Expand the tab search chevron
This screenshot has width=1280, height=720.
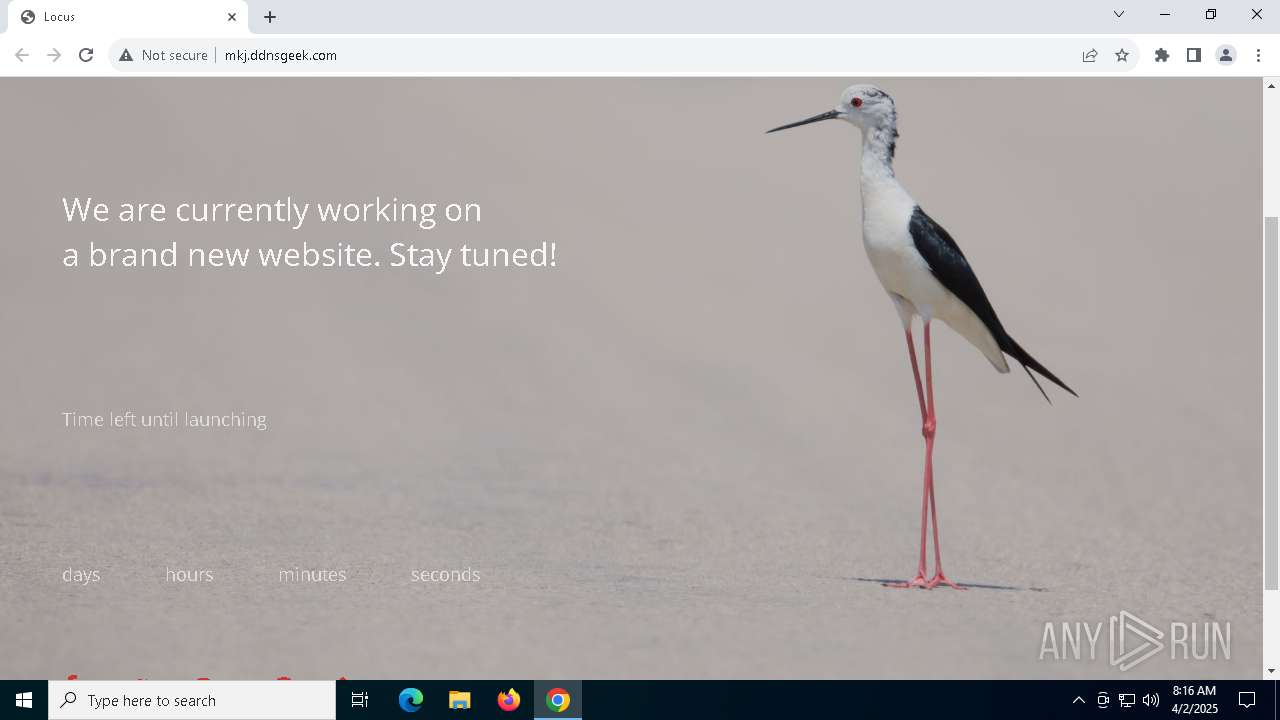pyautogui.click(x=1119, y=14)
